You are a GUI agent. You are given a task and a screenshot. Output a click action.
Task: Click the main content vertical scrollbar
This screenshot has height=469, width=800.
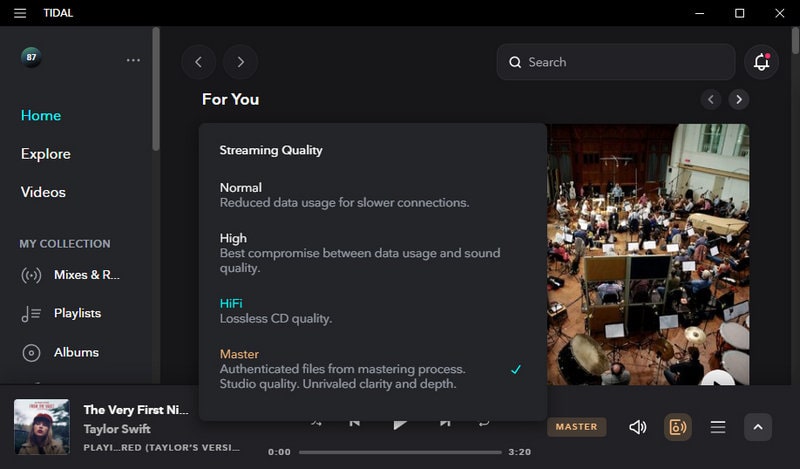pyautogui.click(x=795, y=41)
